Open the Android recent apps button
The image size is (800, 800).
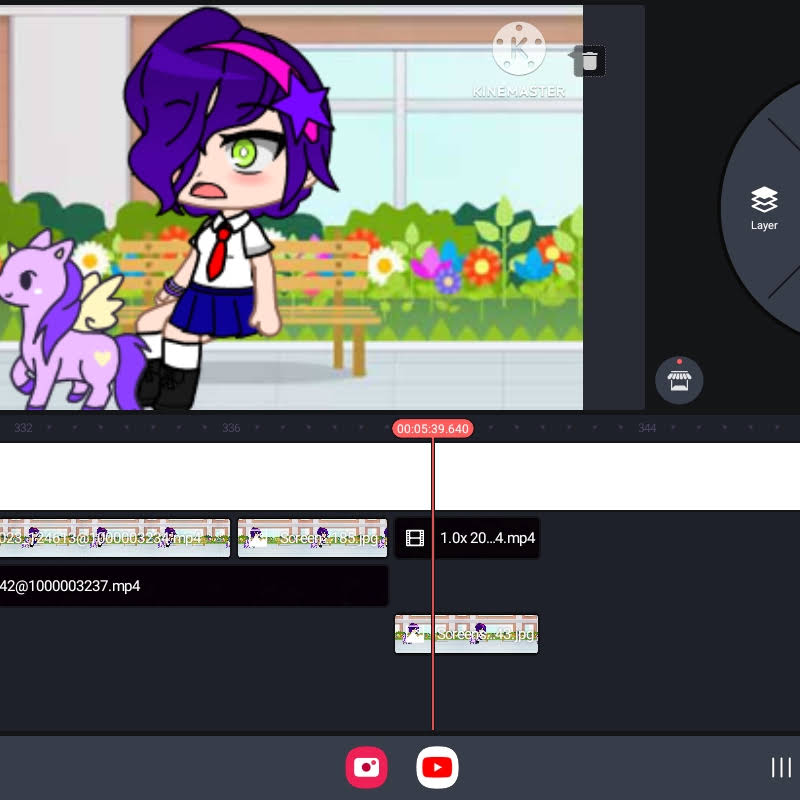[x=781, y=767]
